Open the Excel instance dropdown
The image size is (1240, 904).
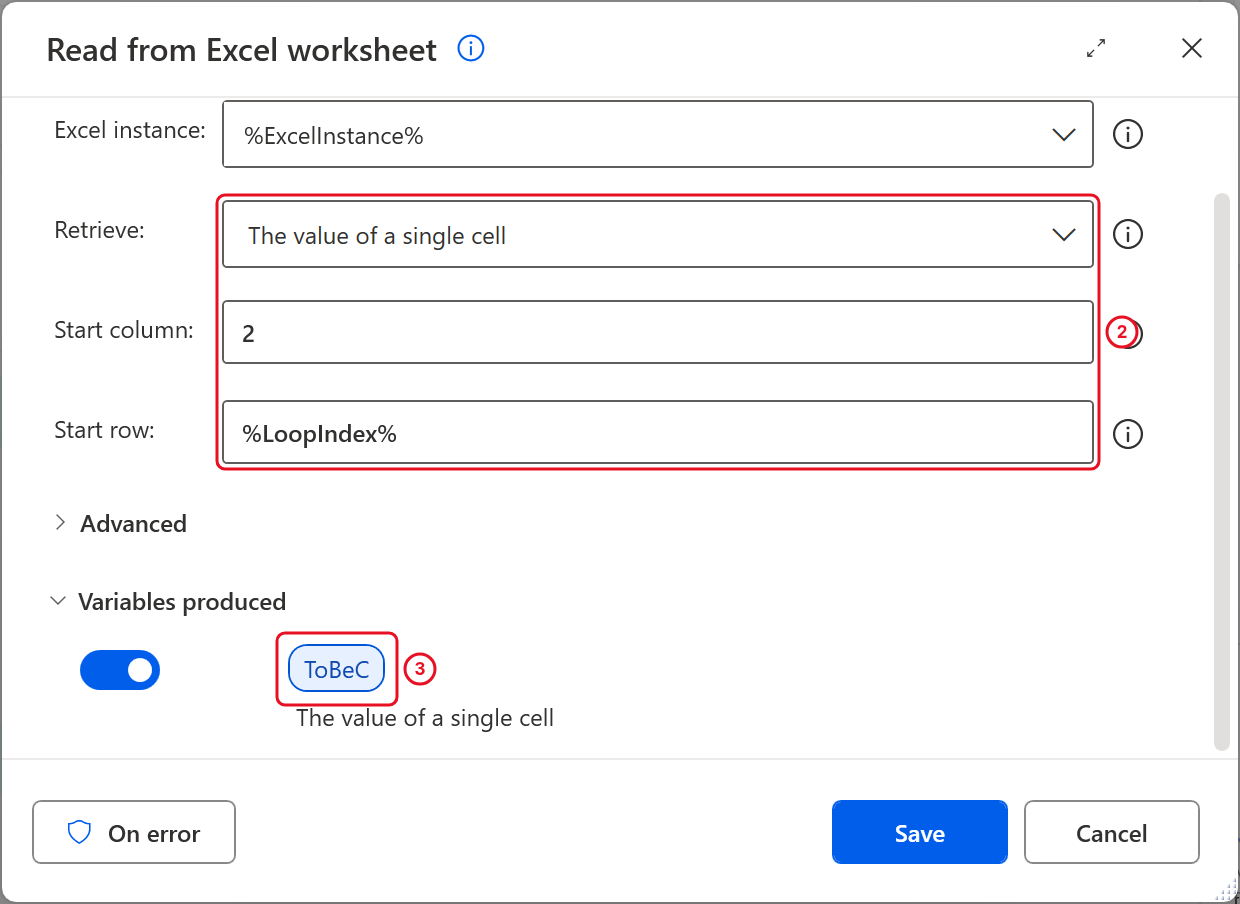pos(658,134)
